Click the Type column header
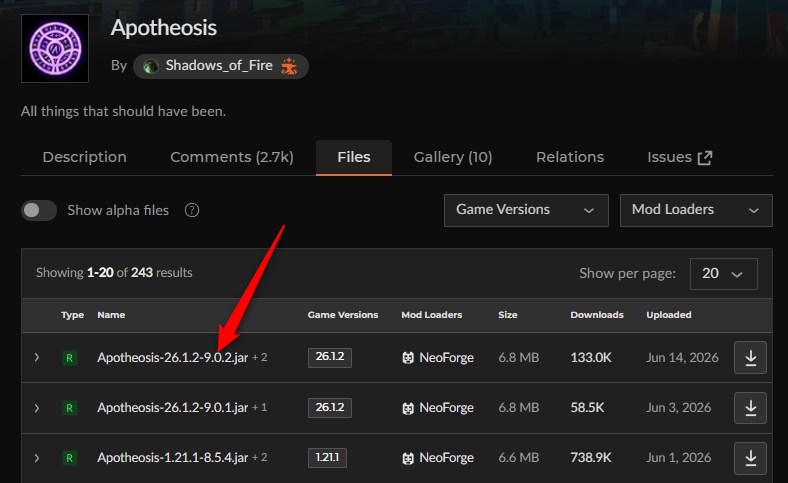The width and height of the screenshot is (788, 483). pyautogui.click(x=72, y=315)
